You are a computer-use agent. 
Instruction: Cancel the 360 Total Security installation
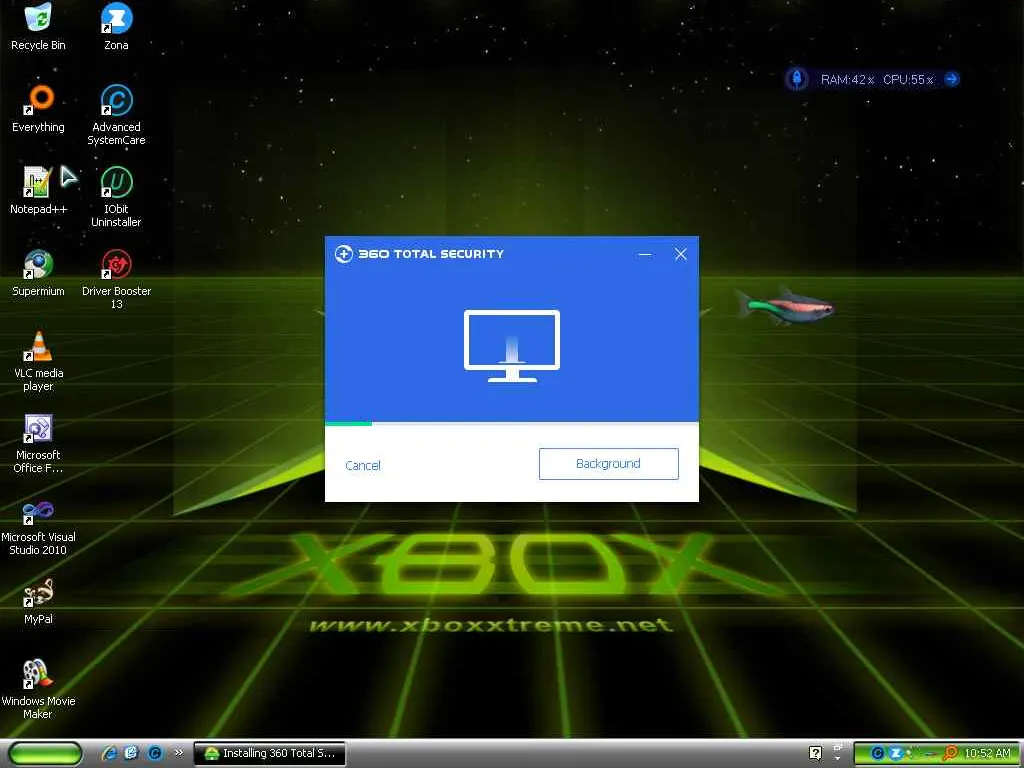pos(362,465)
